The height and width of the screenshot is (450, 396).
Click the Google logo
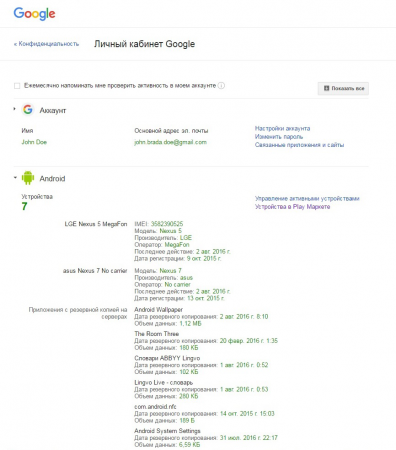[34, 14]
